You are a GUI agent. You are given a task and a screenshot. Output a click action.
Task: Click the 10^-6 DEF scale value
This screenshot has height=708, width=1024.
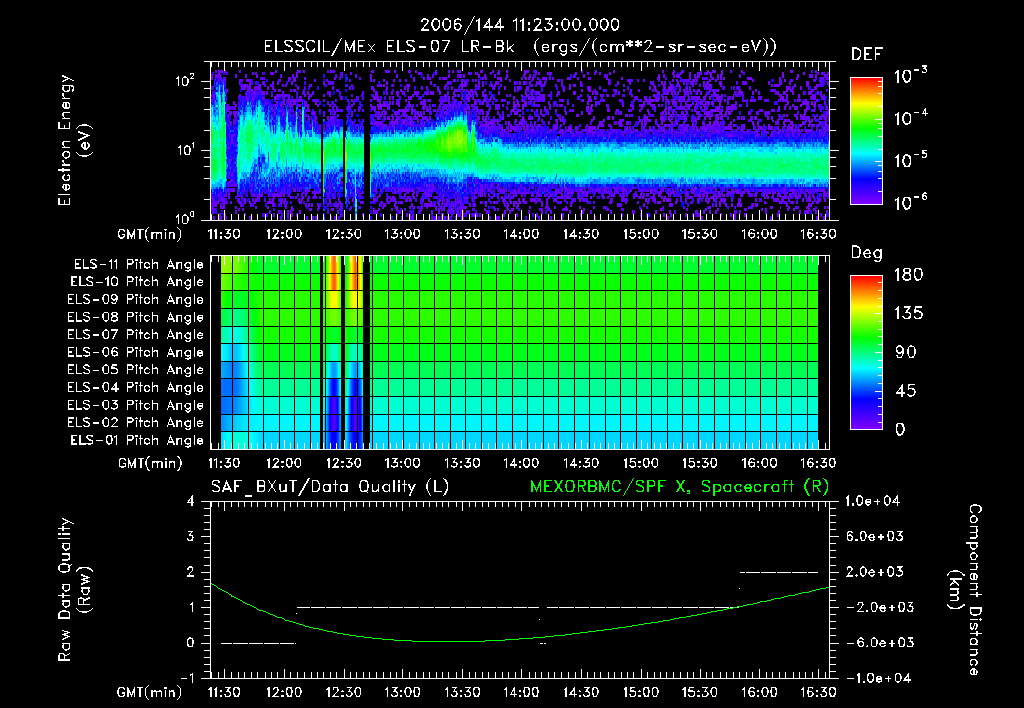coord(910,202)
